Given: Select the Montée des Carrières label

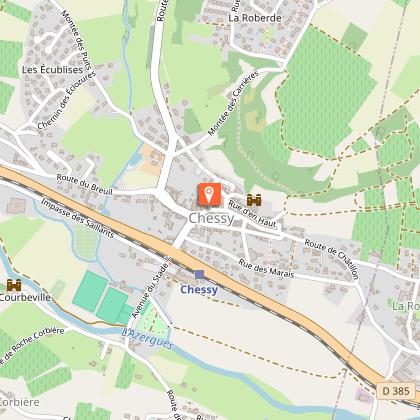Looking at the screenshot, I should pyautogui.click(x=233, y=103).
